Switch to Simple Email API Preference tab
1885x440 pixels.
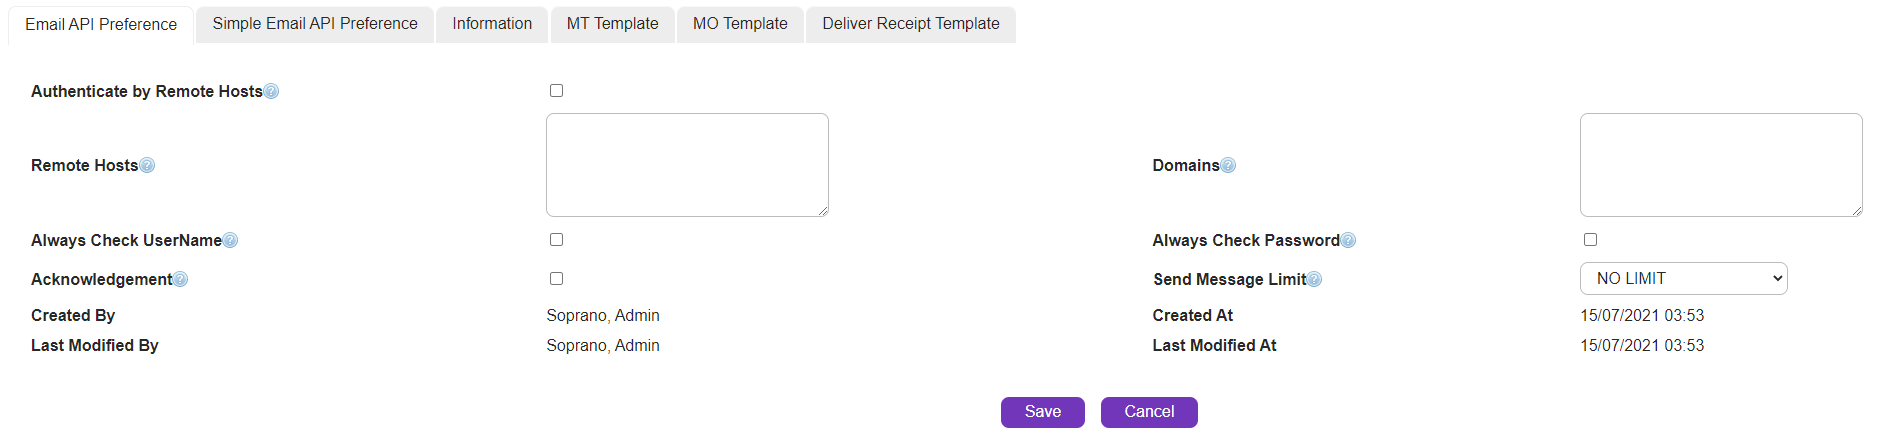tap(315, 24)
